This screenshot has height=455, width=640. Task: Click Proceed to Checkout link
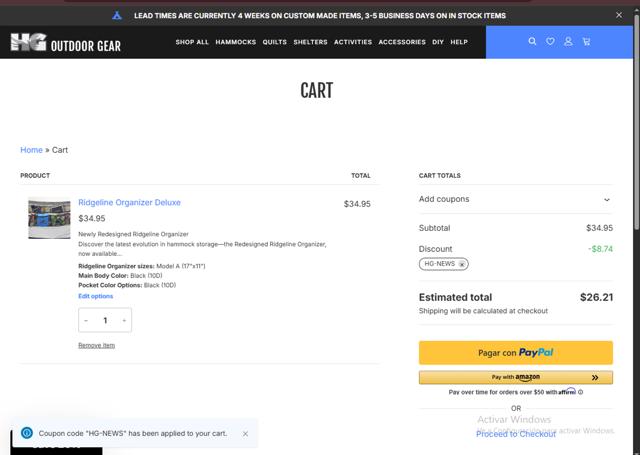tap(516, 434)
